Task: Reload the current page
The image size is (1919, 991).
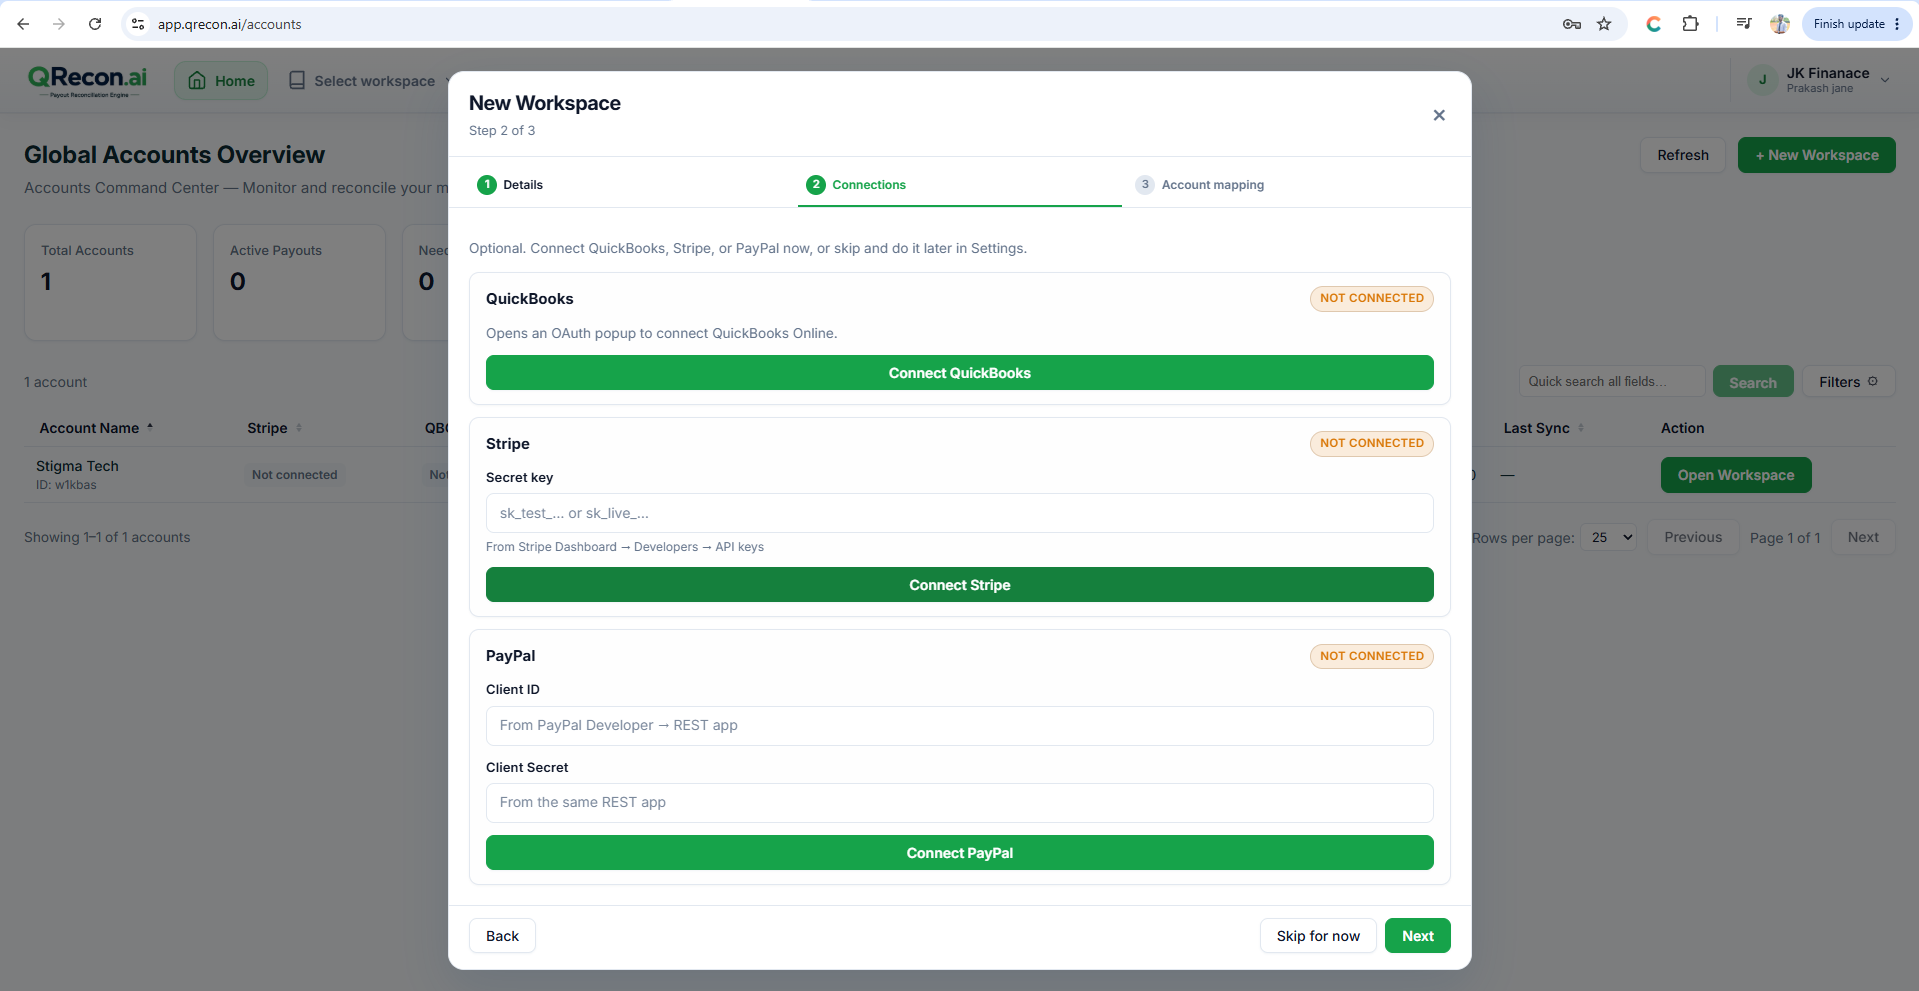Action: click(x=95, y=24)
